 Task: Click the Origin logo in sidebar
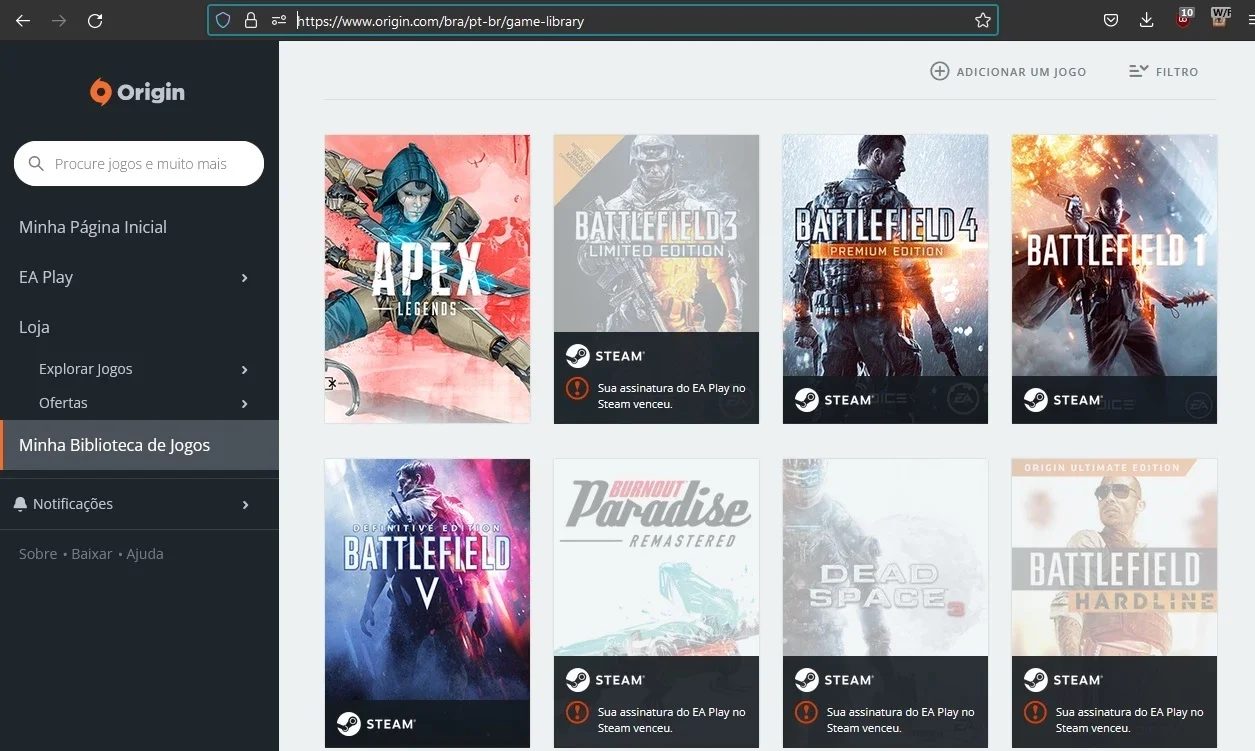click(x=137, y=92)
